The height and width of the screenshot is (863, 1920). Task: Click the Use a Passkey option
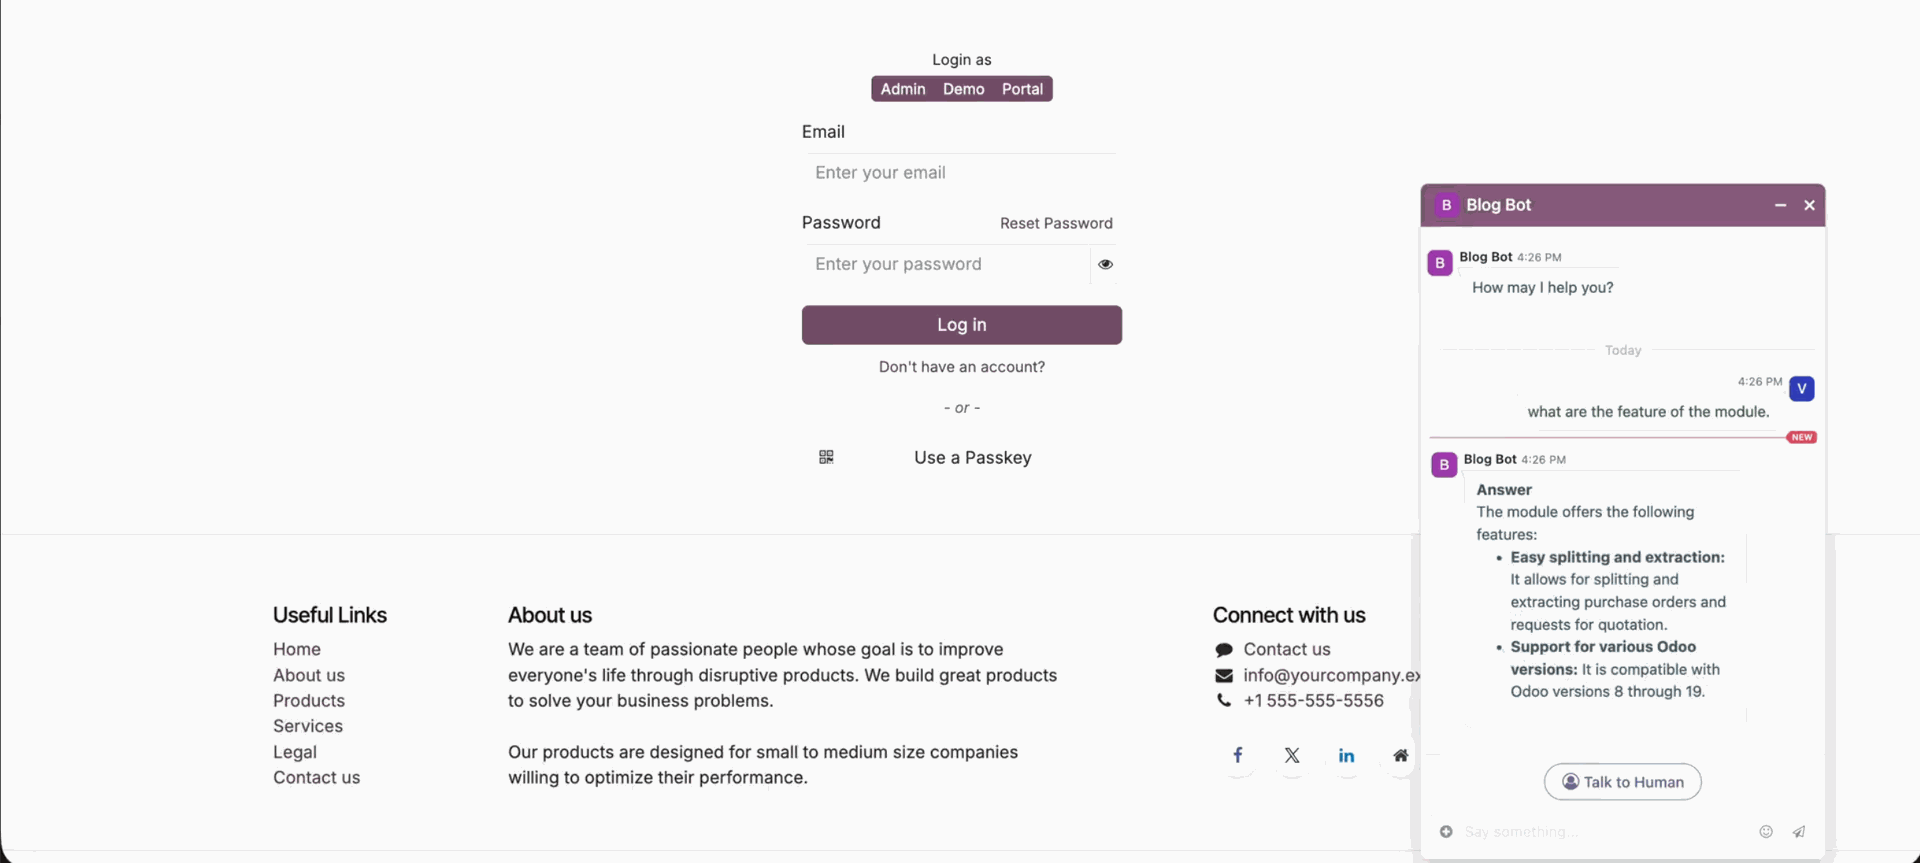(972, 457)
